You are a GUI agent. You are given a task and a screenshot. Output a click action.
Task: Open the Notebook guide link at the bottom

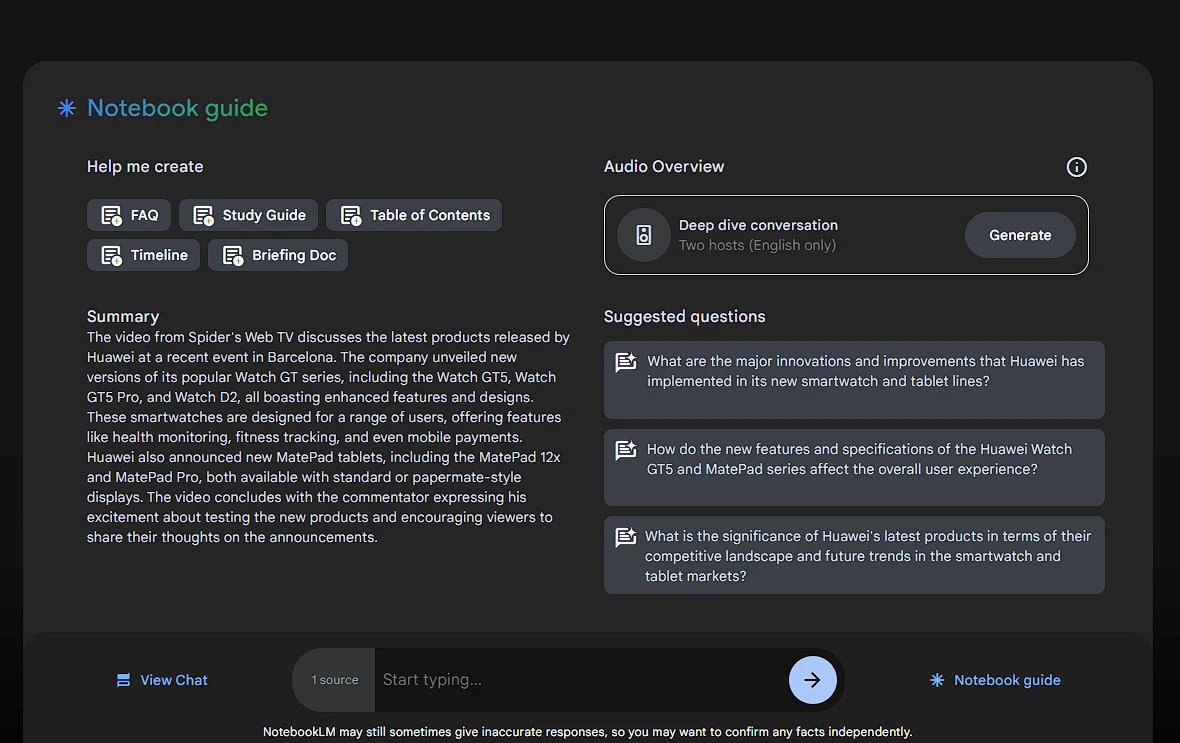[x=996, y=681]
